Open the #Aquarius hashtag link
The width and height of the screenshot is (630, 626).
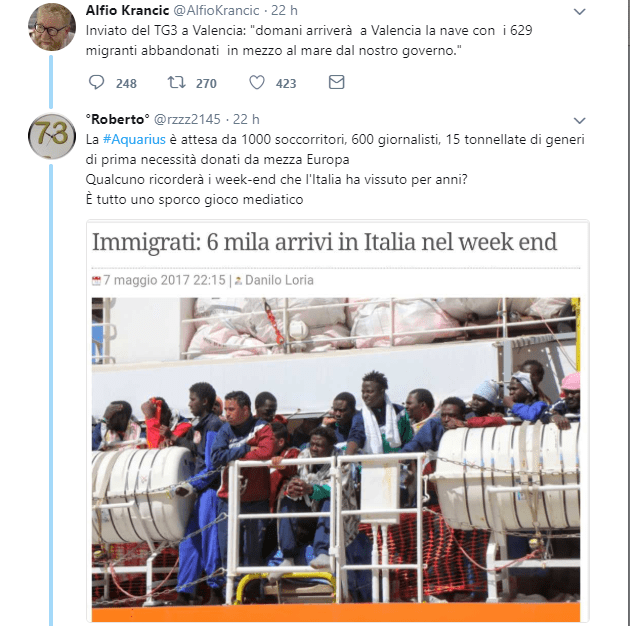(x=134, y=139)
